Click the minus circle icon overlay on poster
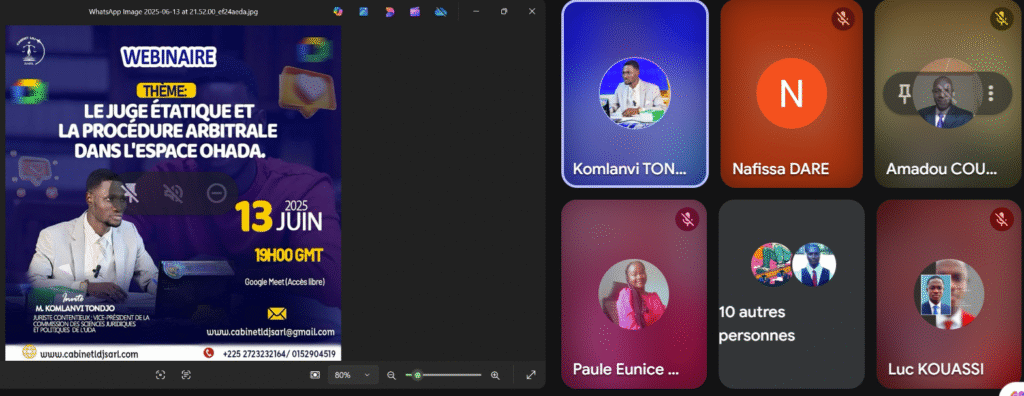Screen dimensions: 1024x396 pyautogui.click(x=216, y=193)
